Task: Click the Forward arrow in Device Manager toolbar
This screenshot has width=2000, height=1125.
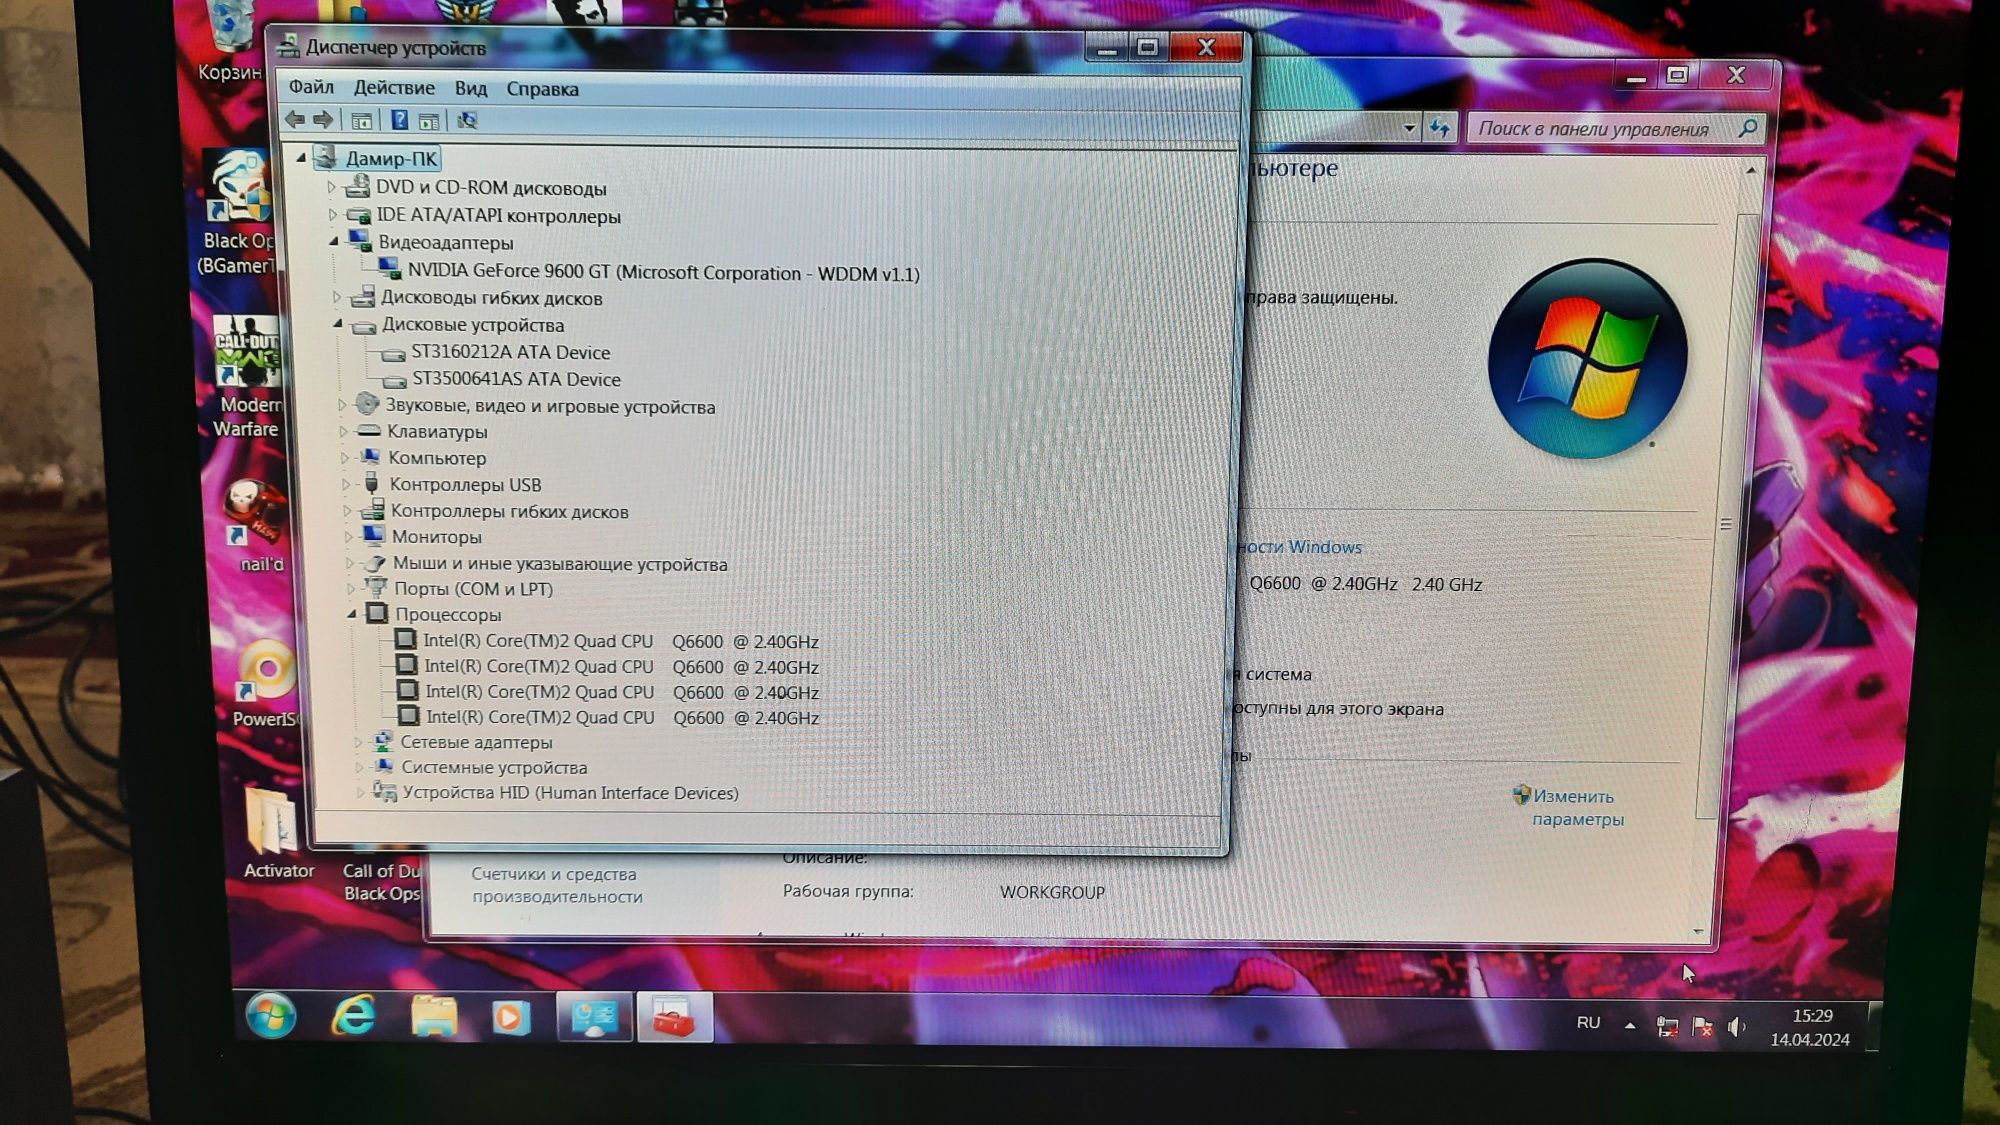Action: pos(323,120)
